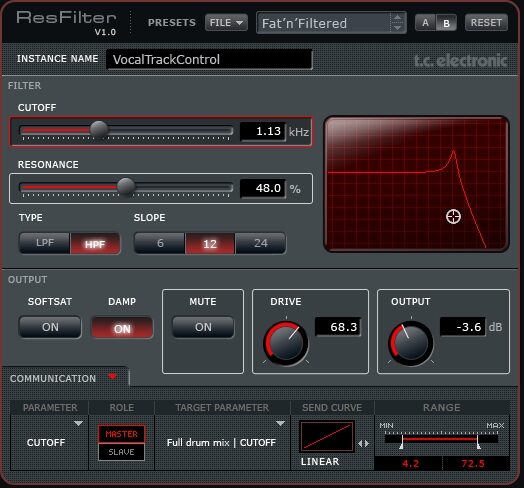Click 'Full drum mix | CUTOFF' target
The height and width of the screenshot is (488, 524).
pos(221,443)
